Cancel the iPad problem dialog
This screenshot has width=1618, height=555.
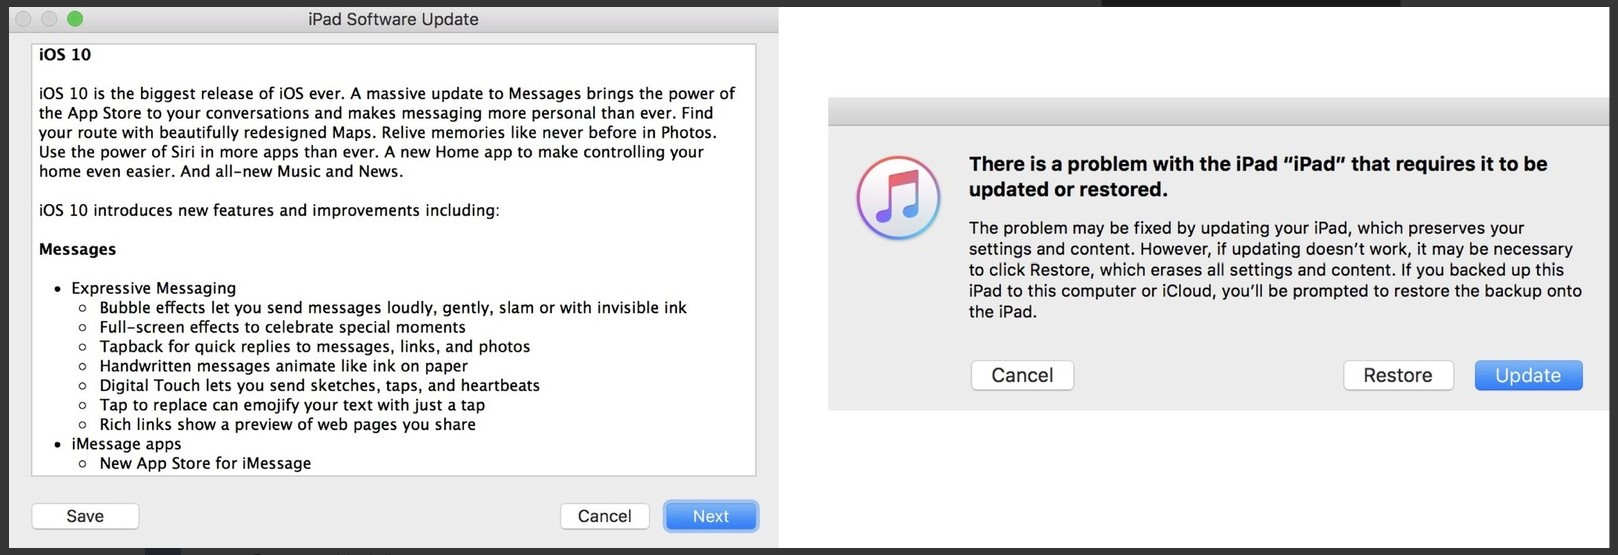[x=1022, y=375]
